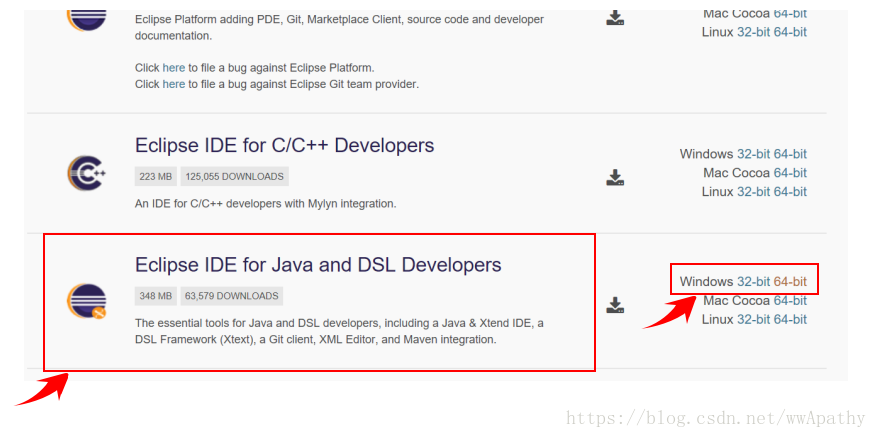Download Linux 32-bit for Eclipse Platform package
Viewport: 877px width, 438px height.
(753, 32)
